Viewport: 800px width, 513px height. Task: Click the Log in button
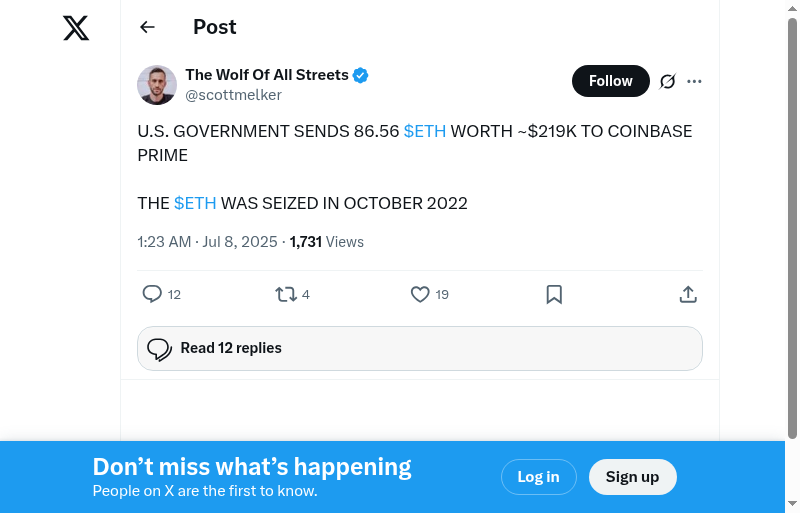[x=538, y=477]
